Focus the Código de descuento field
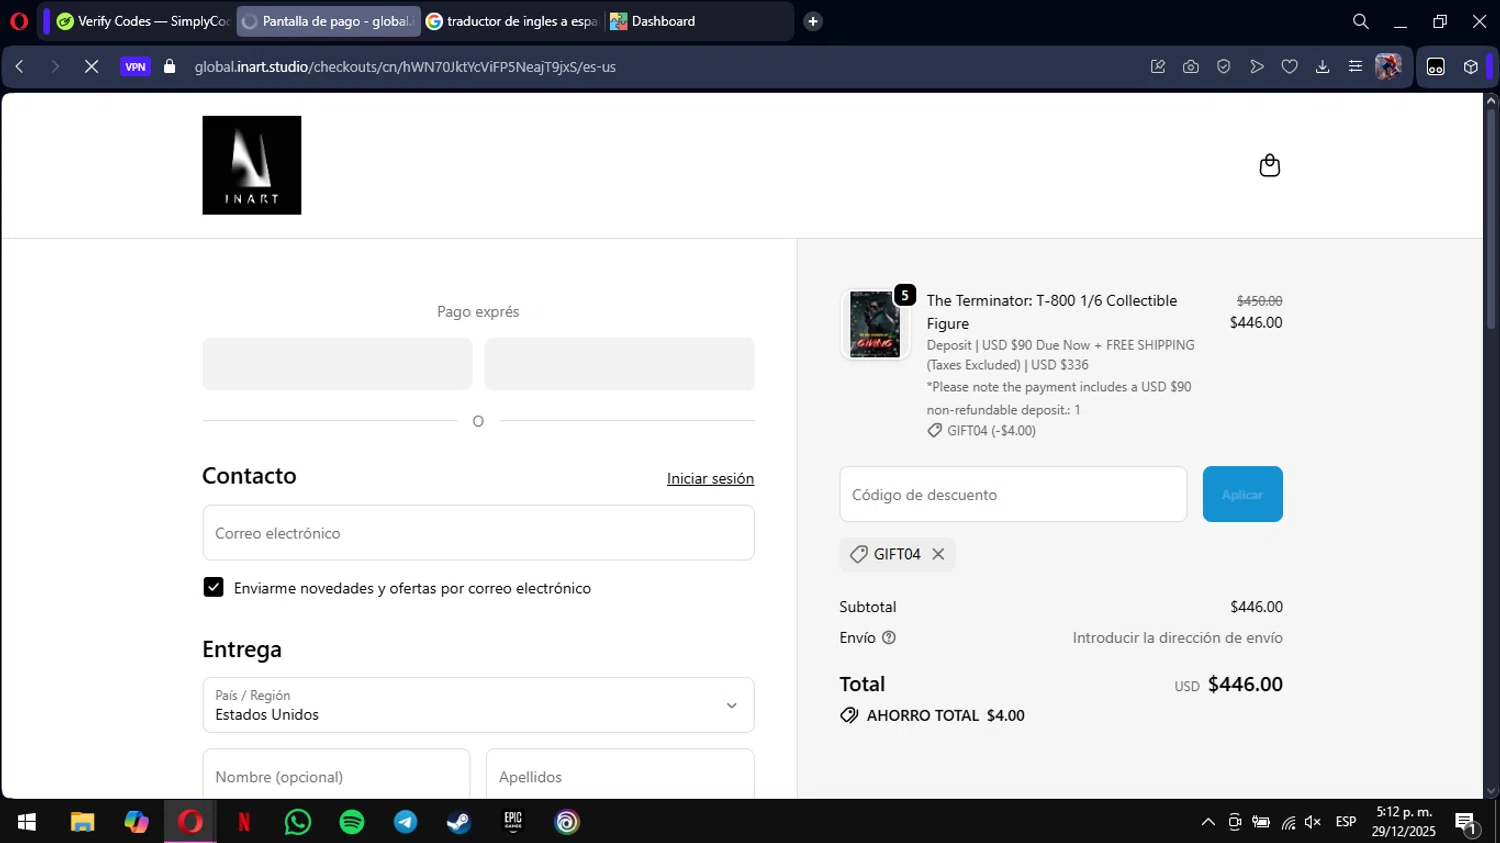This screenshot has width=1500, height=843. point(1013,494)
